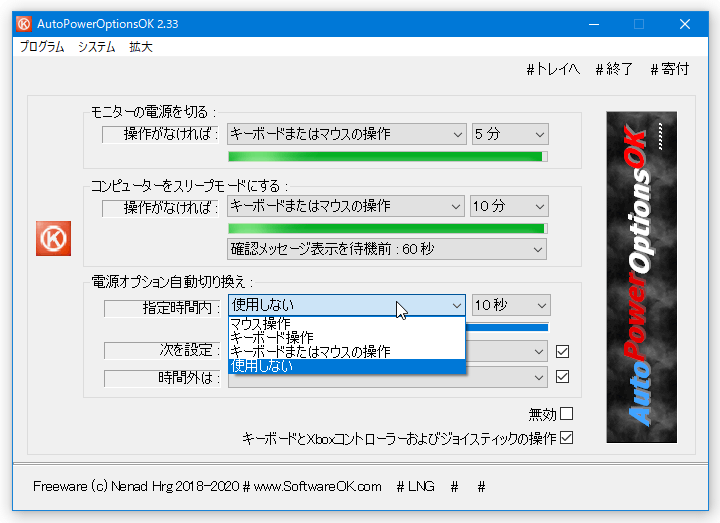
Task: Toggle the 次を設定 row checkbox
Action: coord(562,352)
